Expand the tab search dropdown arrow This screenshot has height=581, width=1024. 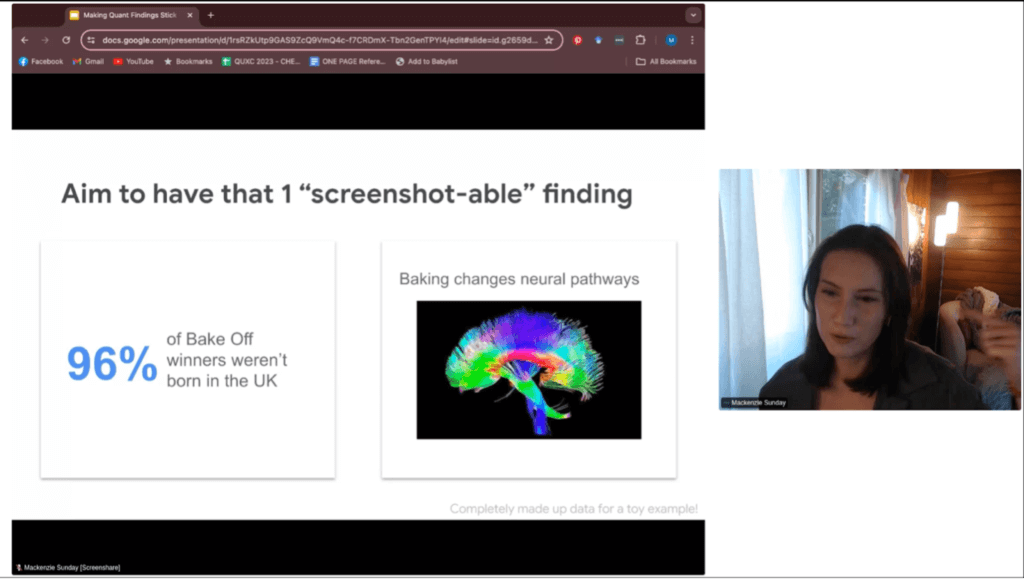(692, 15)
